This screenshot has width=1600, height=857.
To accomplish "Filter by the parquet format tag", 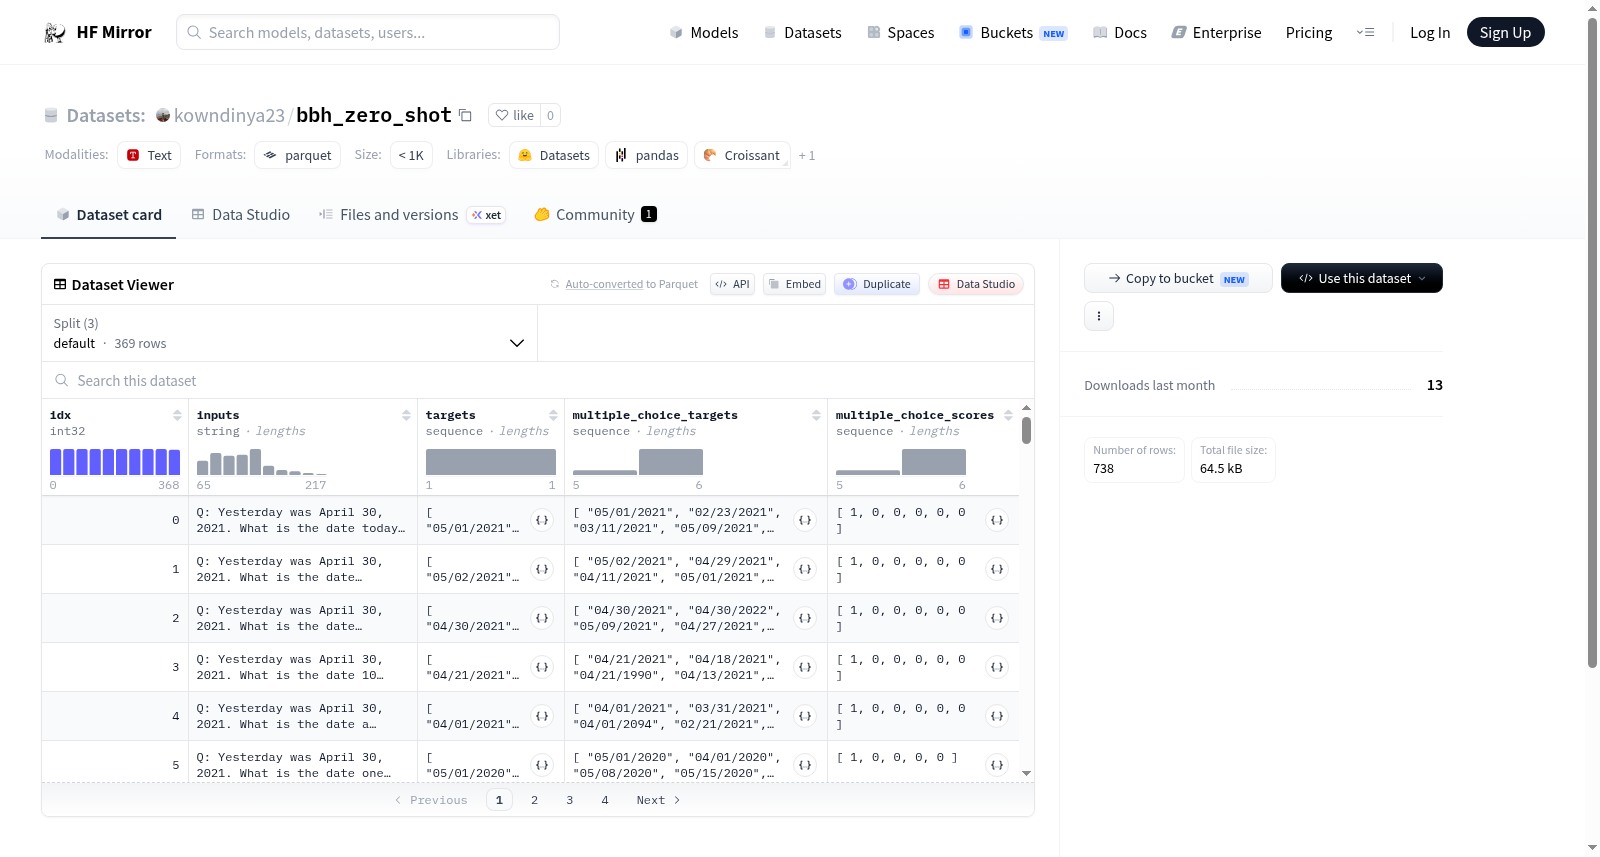I will pyautogui.click(x=298, y=156).
